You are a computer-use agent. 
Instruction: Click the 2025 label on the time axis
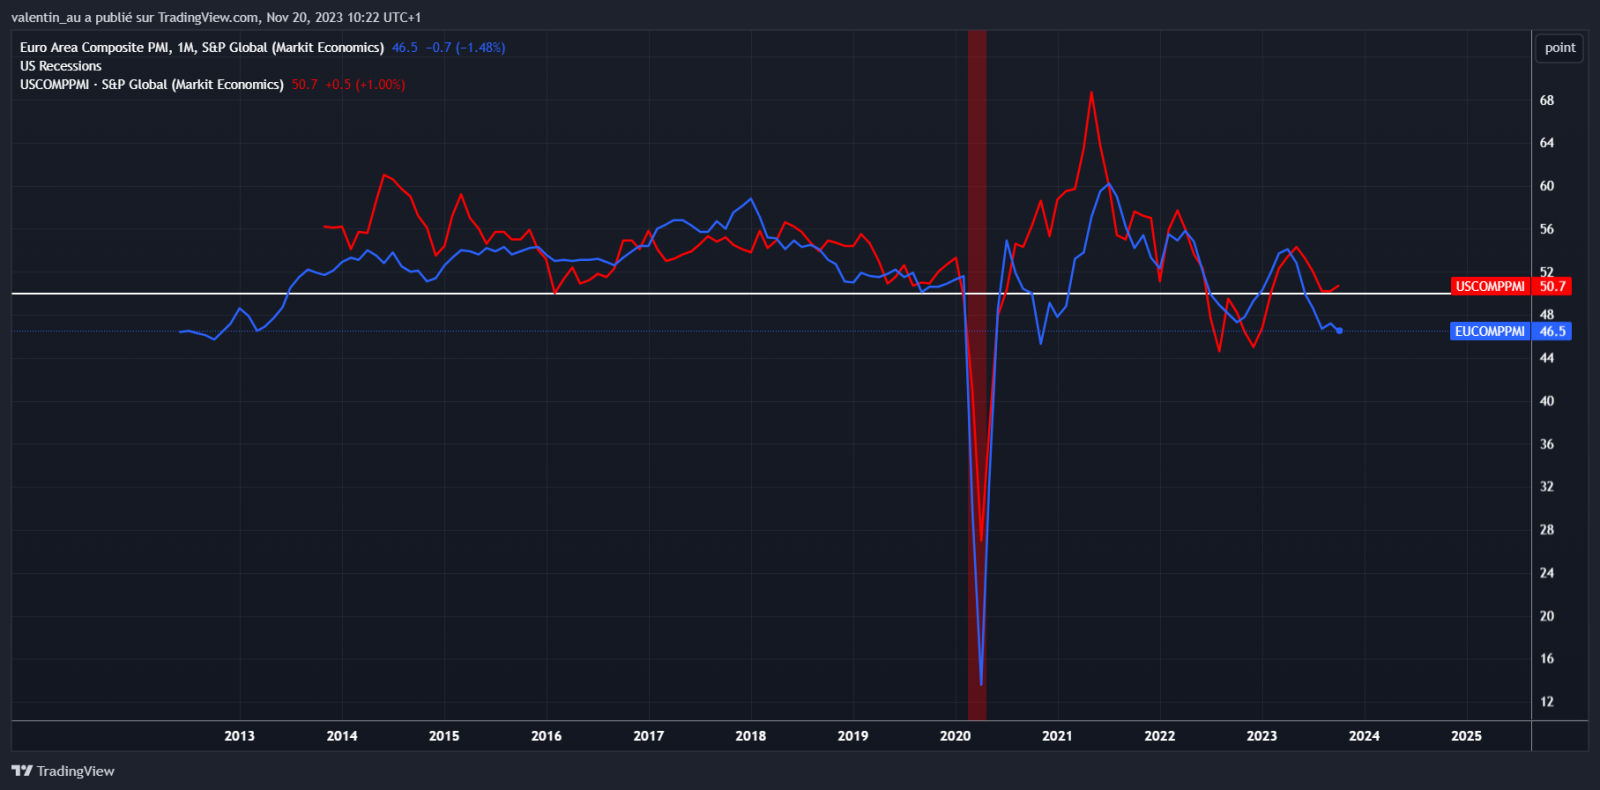[1466, 736]
